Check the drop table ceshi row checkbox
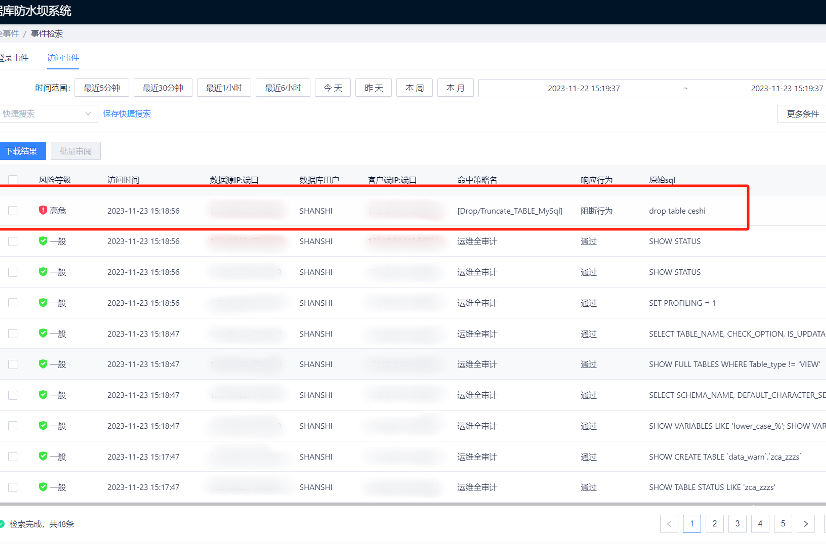Image resolution: width=826 pixels, height=553 pixels. click(x=13, y=211)
